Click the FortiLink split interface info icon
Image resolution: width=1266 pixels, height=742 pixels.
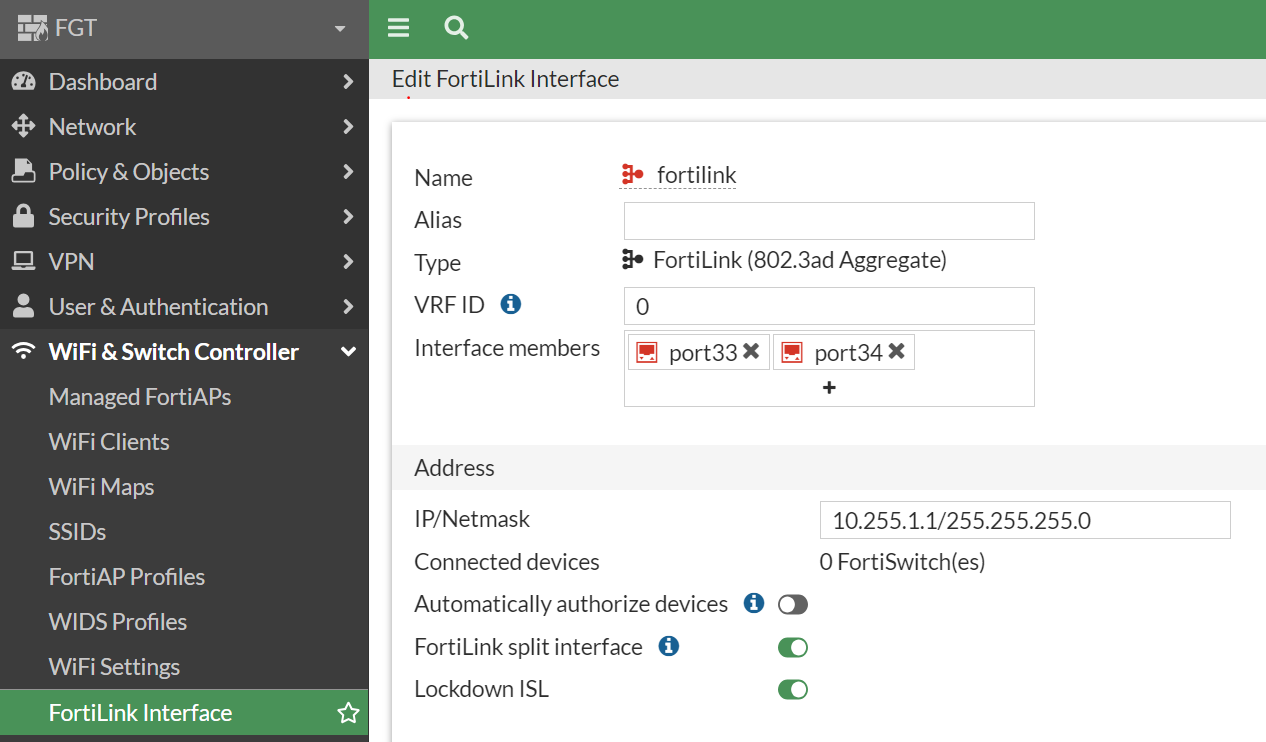point(669,646)
